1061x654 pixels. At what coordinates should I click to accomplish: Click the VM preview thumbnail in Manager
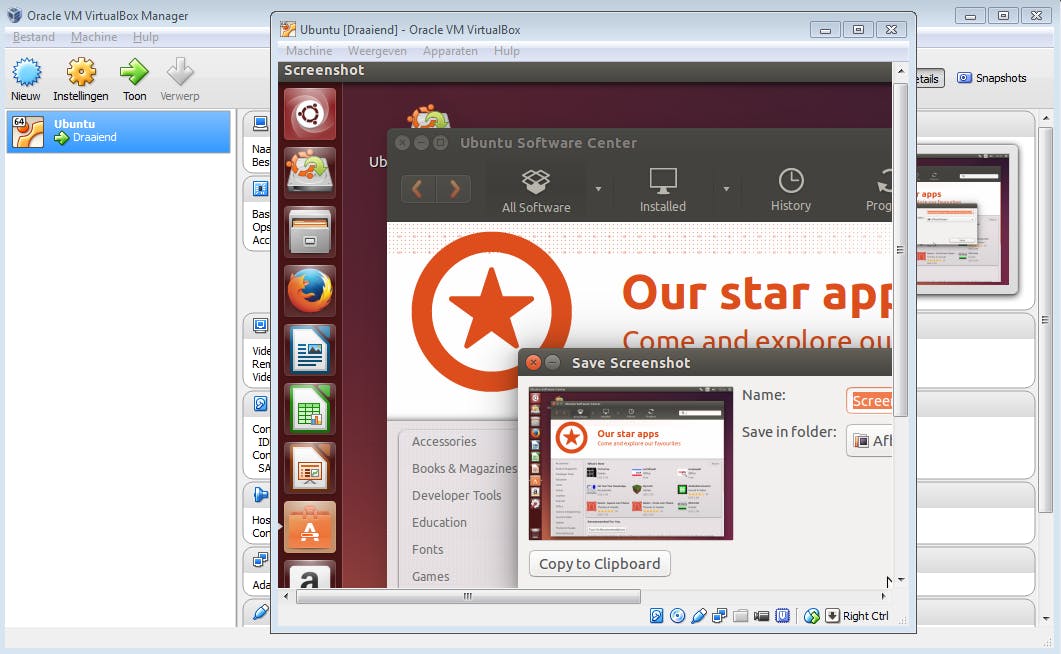tap(963, 220)
